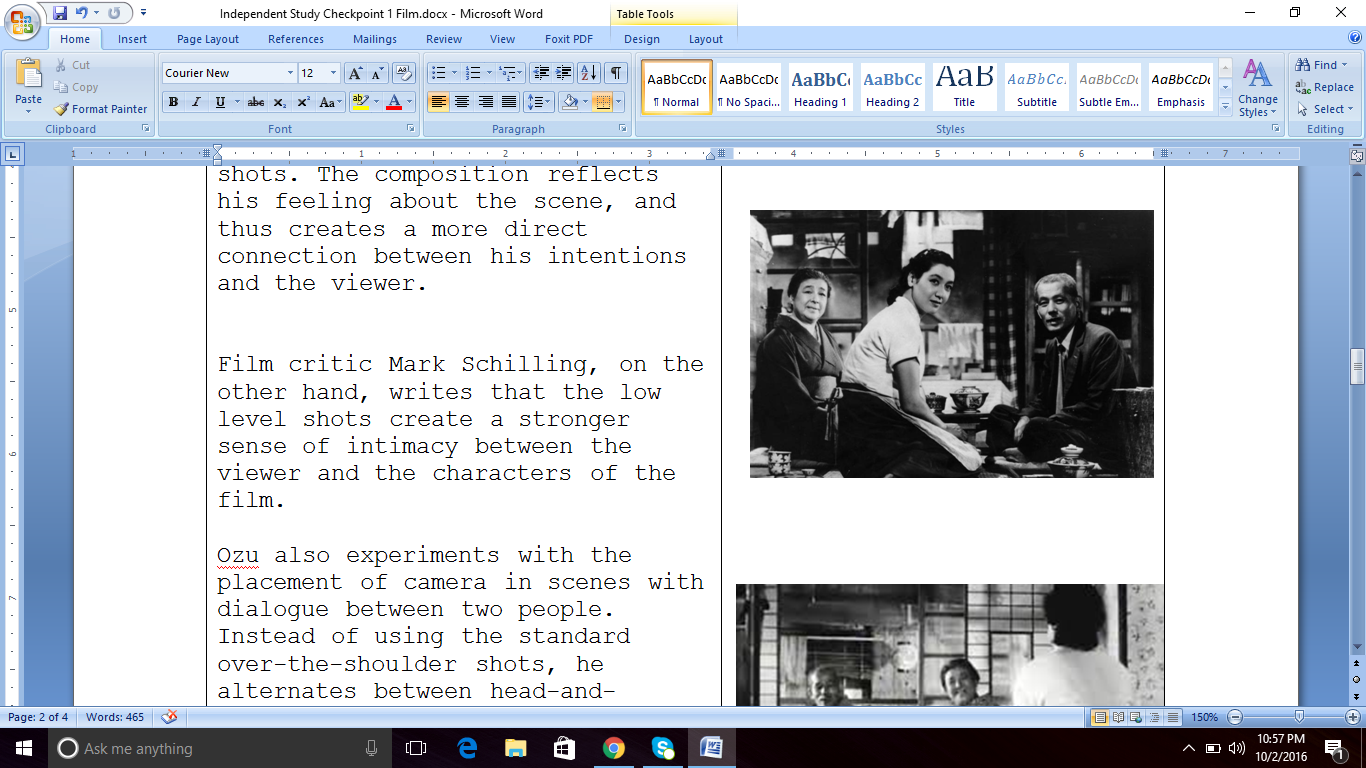Open Change Styles menu

(x=1257, y=88)
